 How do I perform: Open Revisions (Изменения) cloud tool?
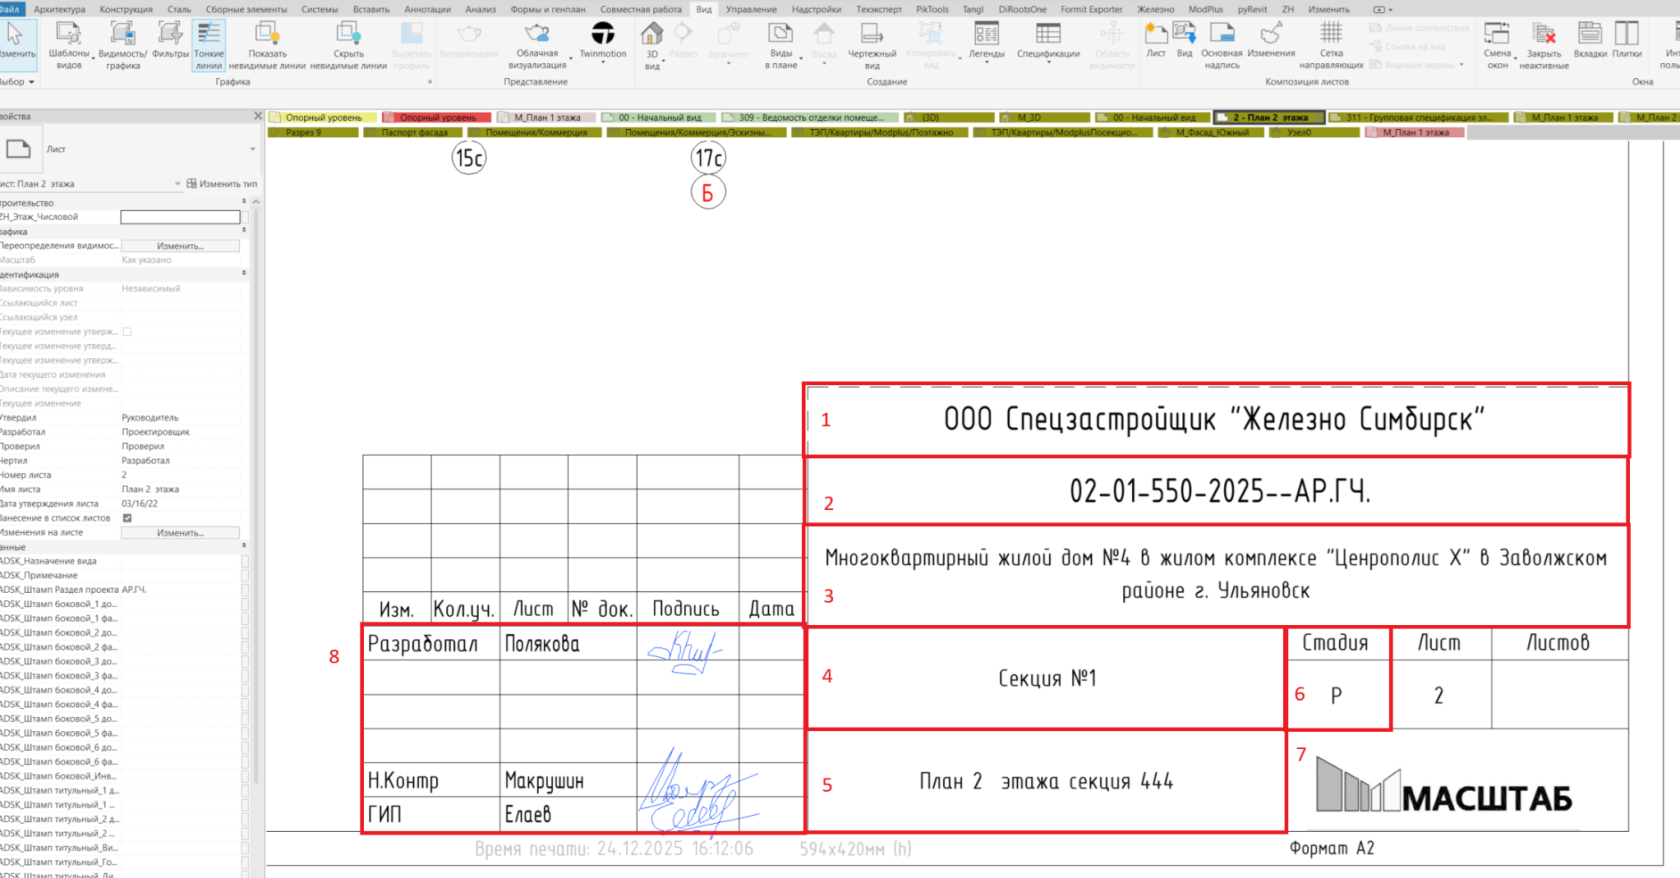coord(1271,40)
